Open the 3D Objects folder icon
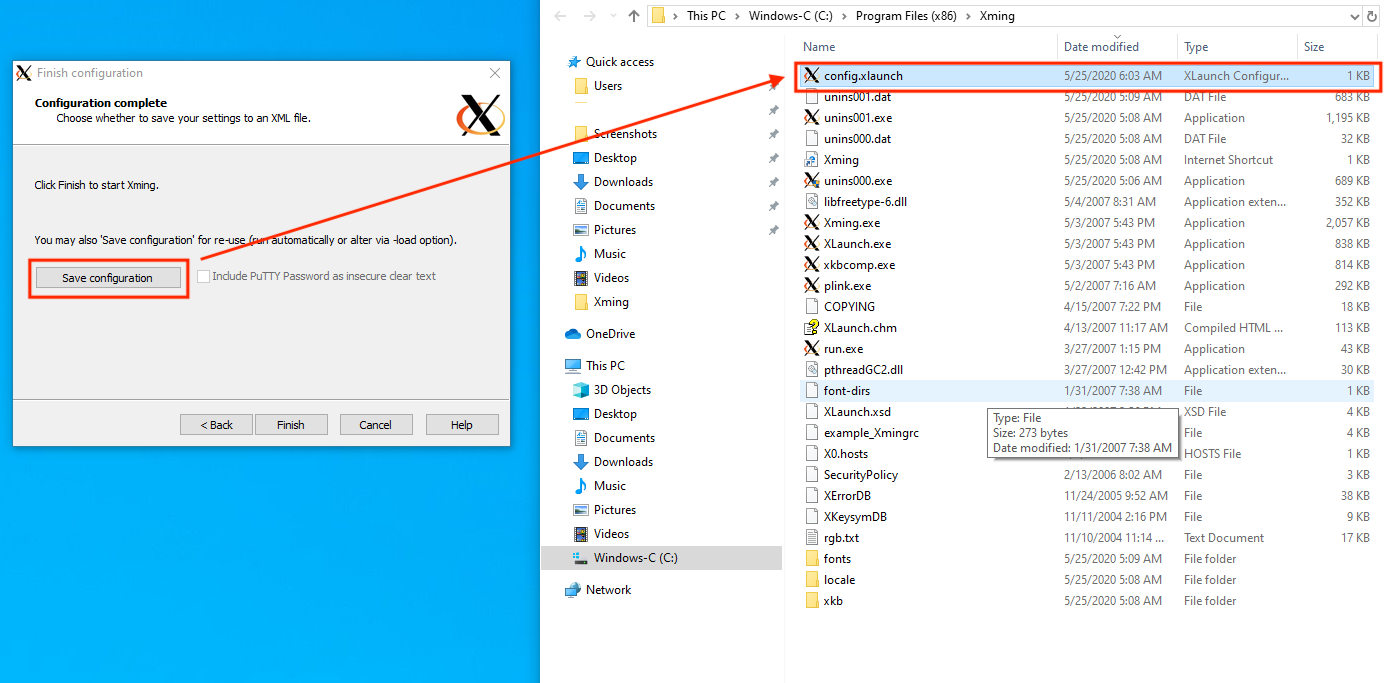1390x683 pixels. coord(581,390)
